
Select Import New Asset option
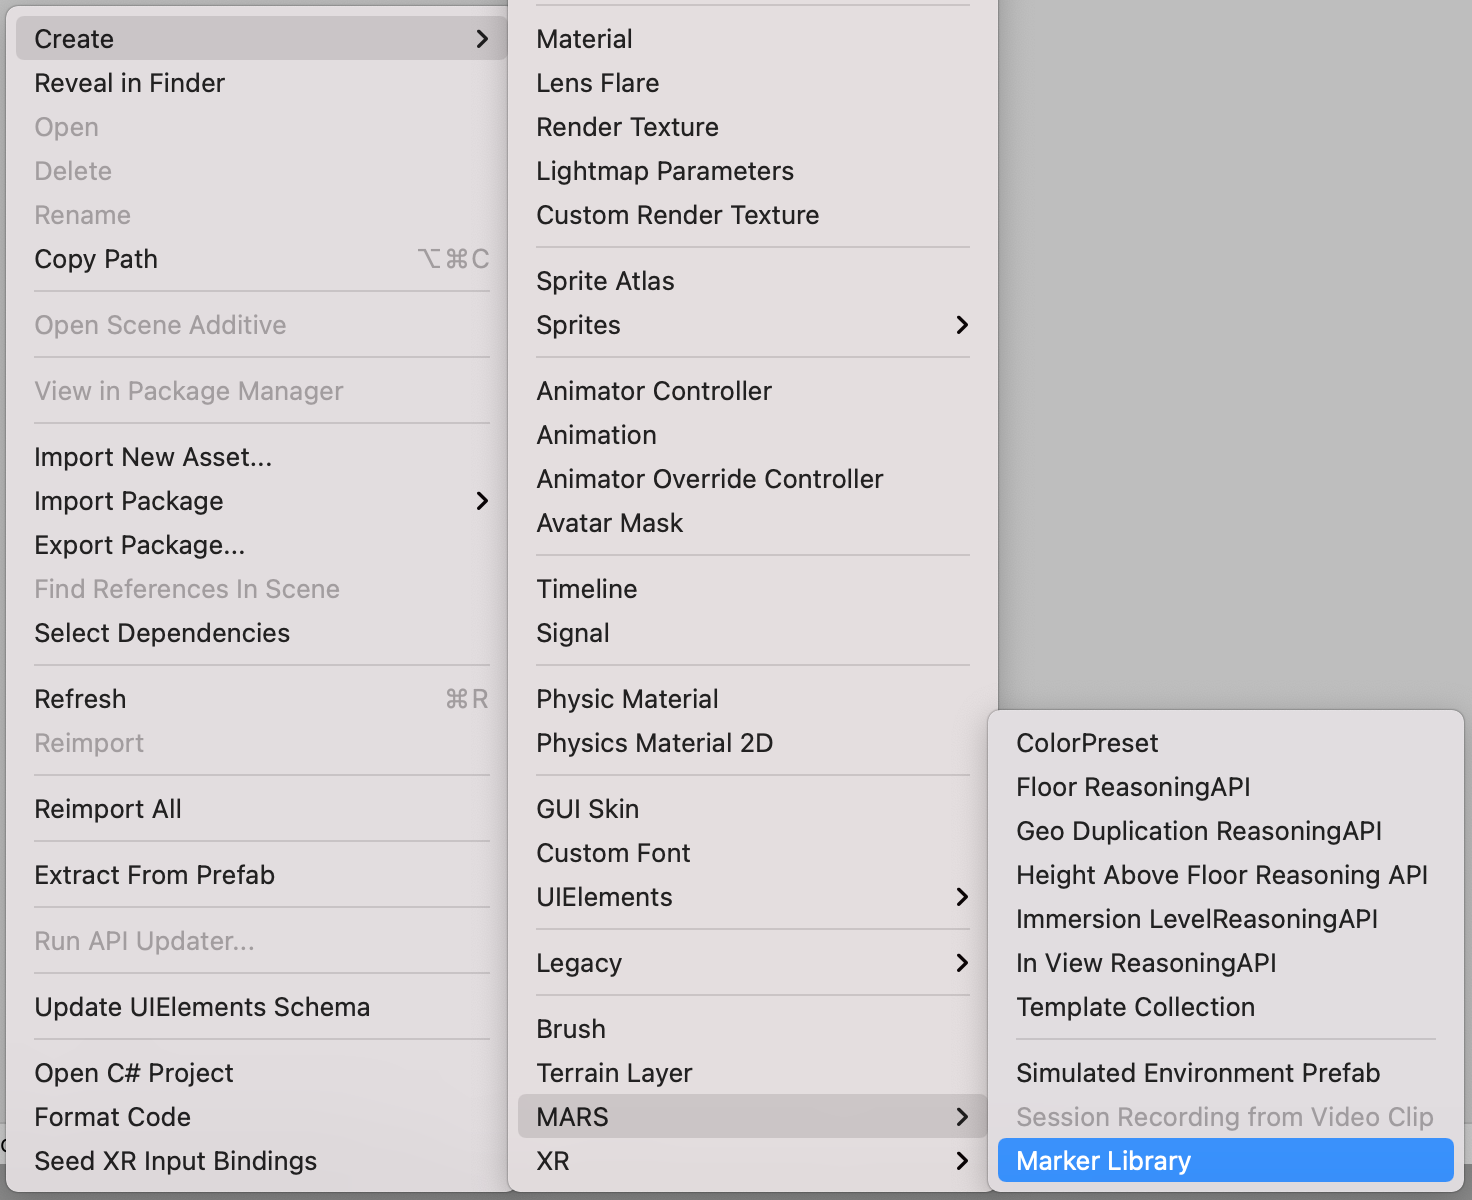pos(153,457)
